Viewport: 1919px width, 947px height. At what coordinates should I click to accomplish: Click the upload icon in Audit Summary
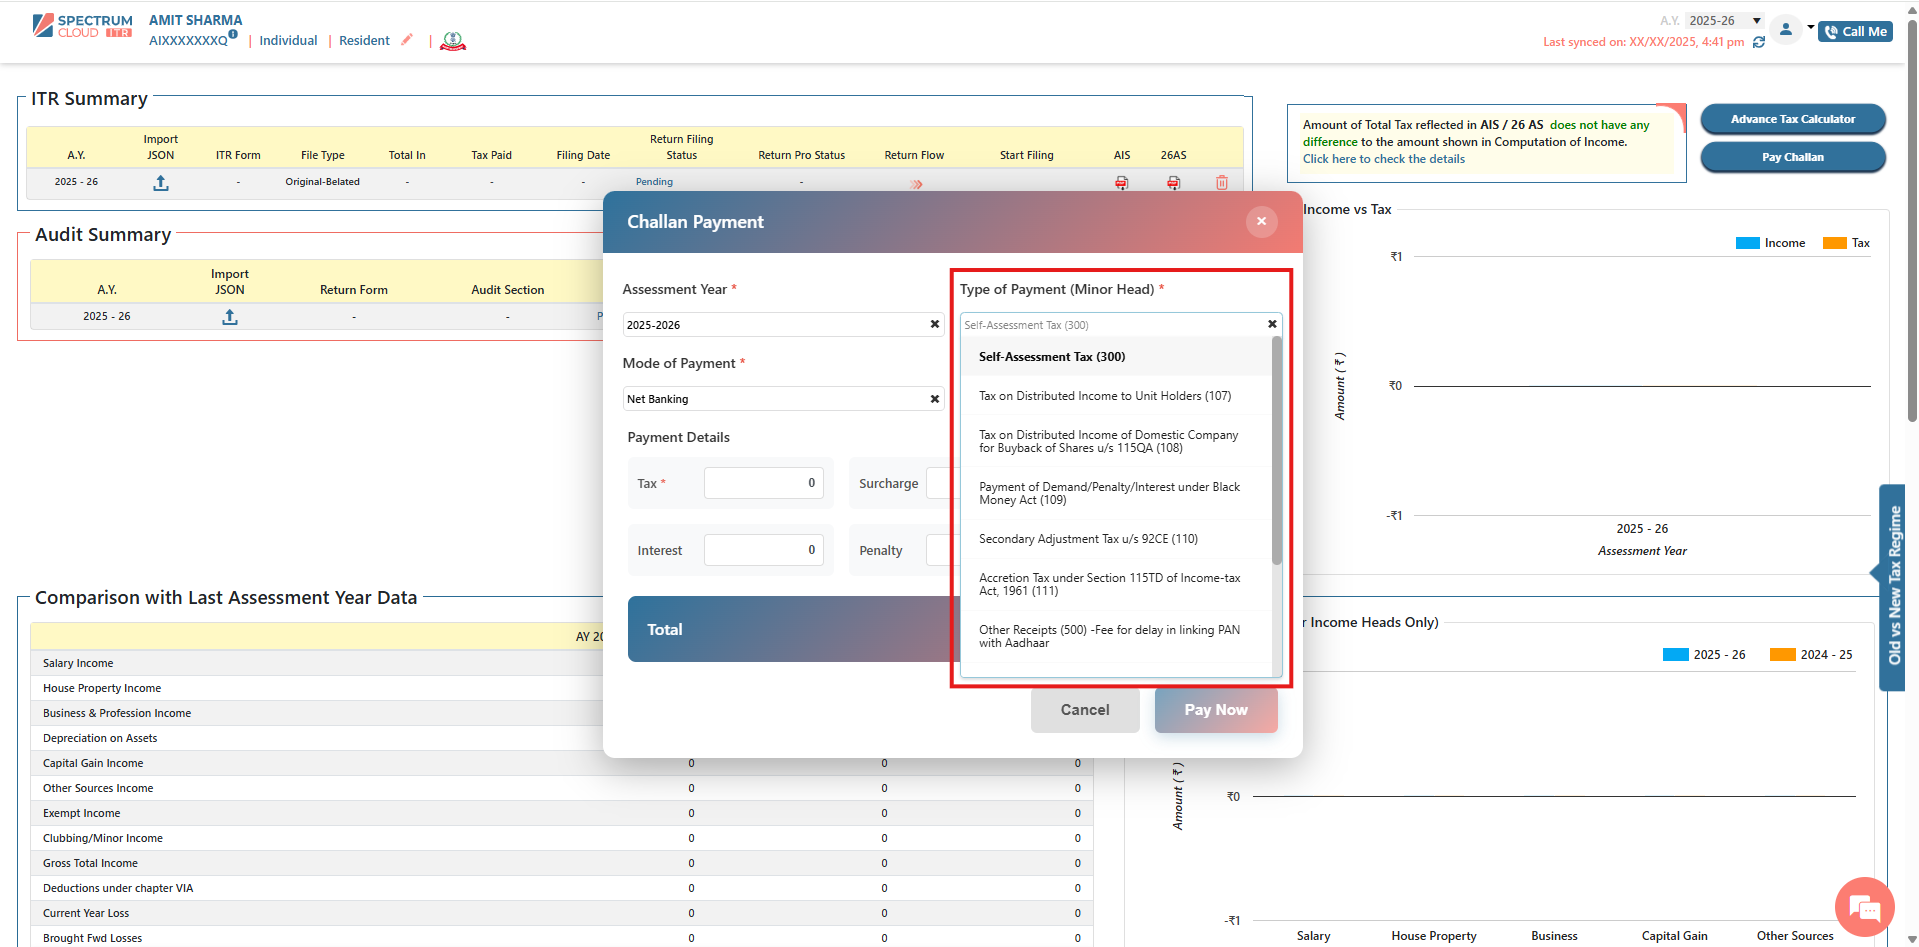230,317
